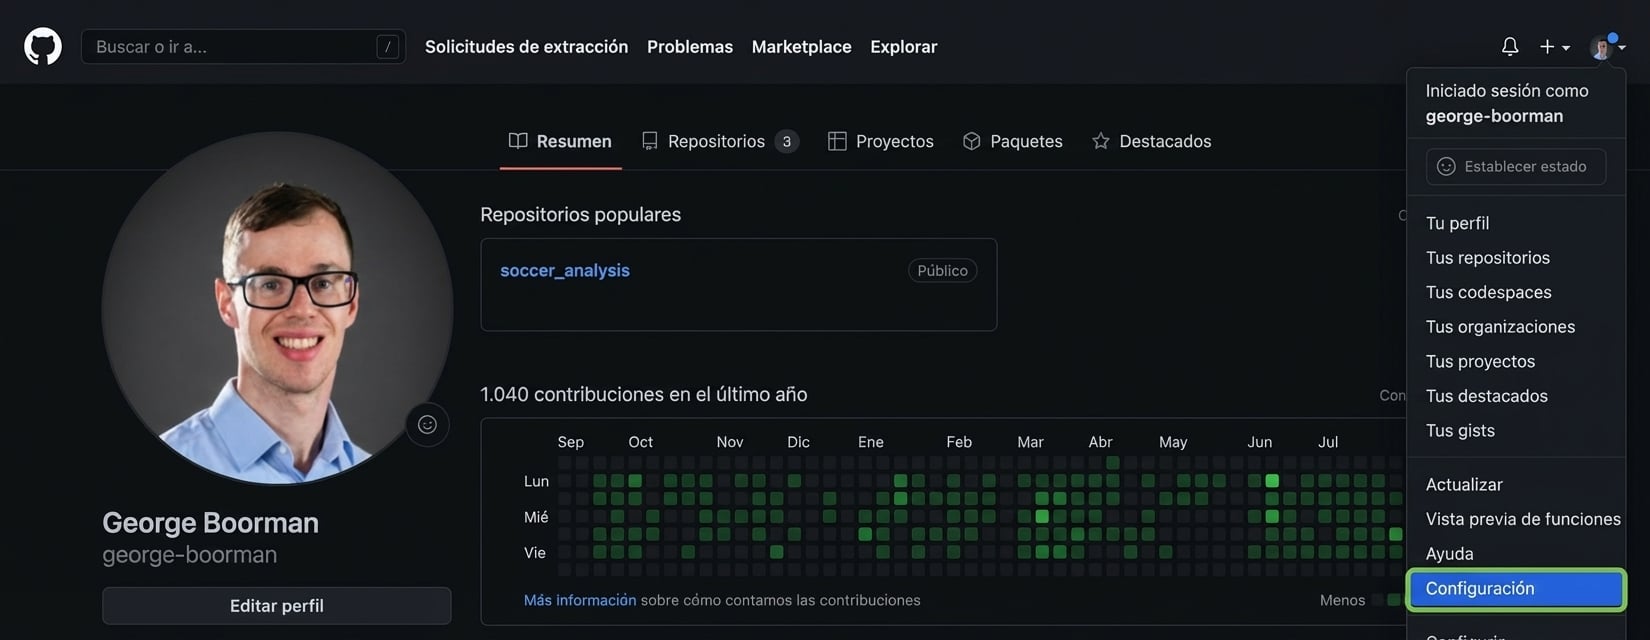Click the smiley status icon on profile photo

[427, 424]
